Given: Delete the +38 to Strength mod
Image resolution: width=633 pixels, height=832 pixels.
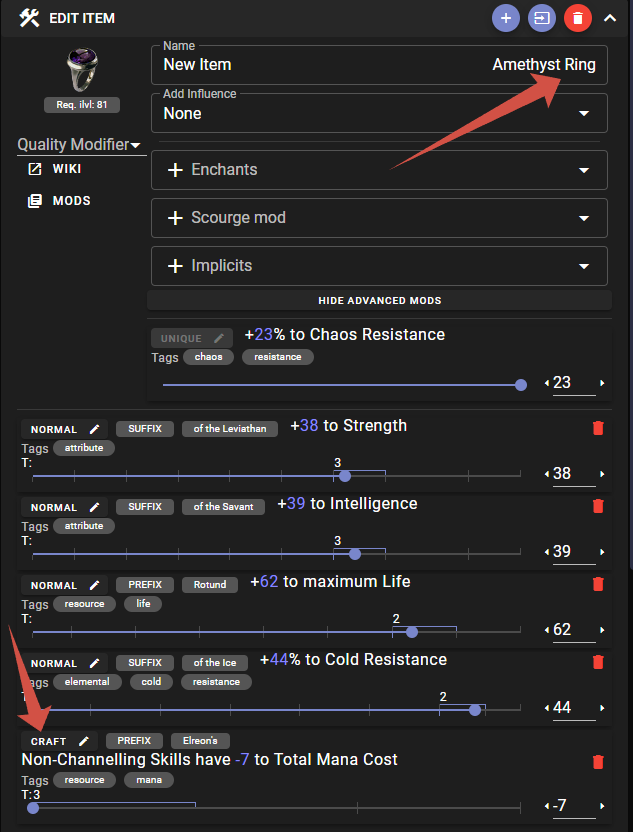Looking at the screenshot, I should [x=598, y=428].
